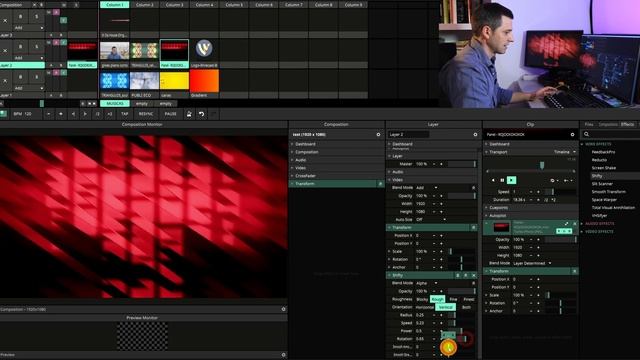Toggle Bypass B on Layer 2
The width and height of the screenshot is (640, 360).
(x=20, y=47)
